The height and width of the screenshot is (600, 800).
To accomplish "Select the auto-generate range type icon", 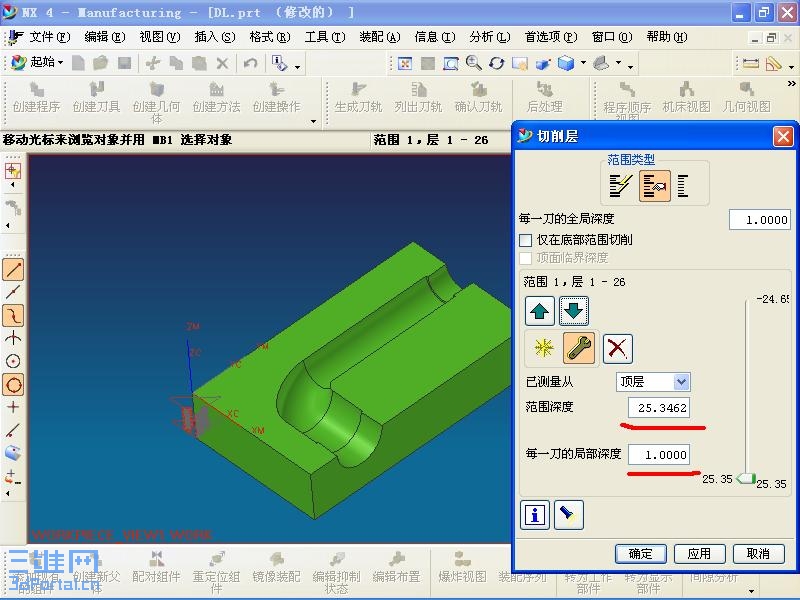I will pos(620,185).
